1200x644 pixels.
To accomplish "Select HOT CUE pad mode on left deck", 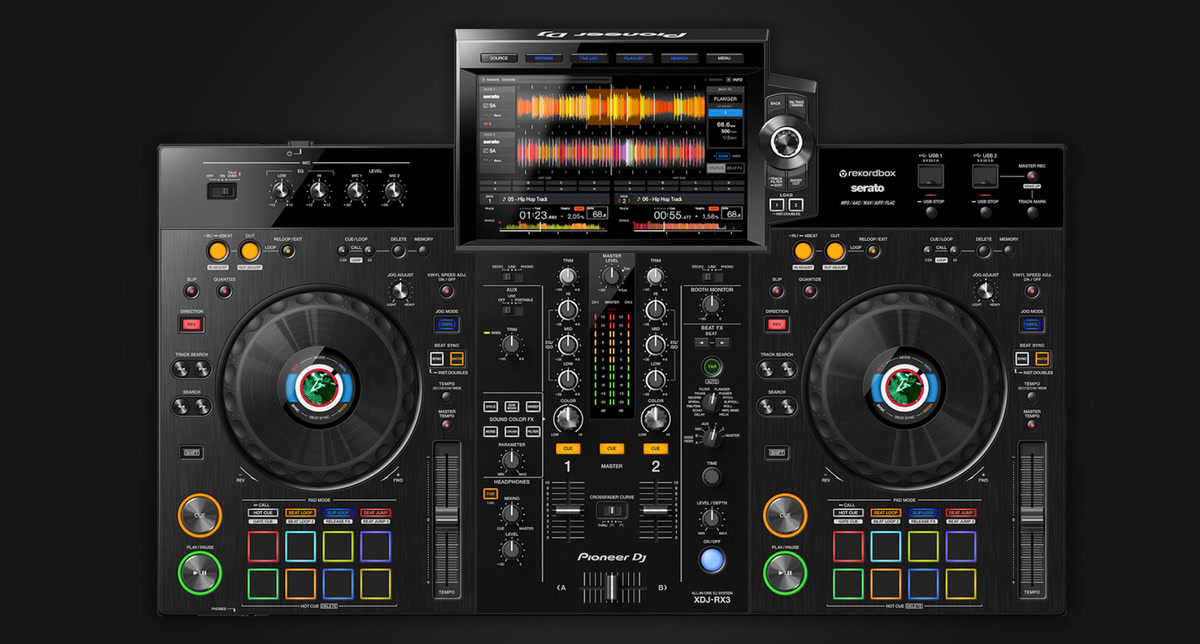I will [262, 512].
